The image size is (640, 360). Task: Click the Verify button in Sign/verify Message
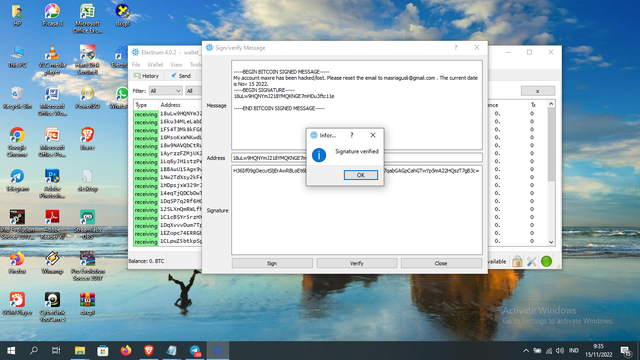click(356, 263)
